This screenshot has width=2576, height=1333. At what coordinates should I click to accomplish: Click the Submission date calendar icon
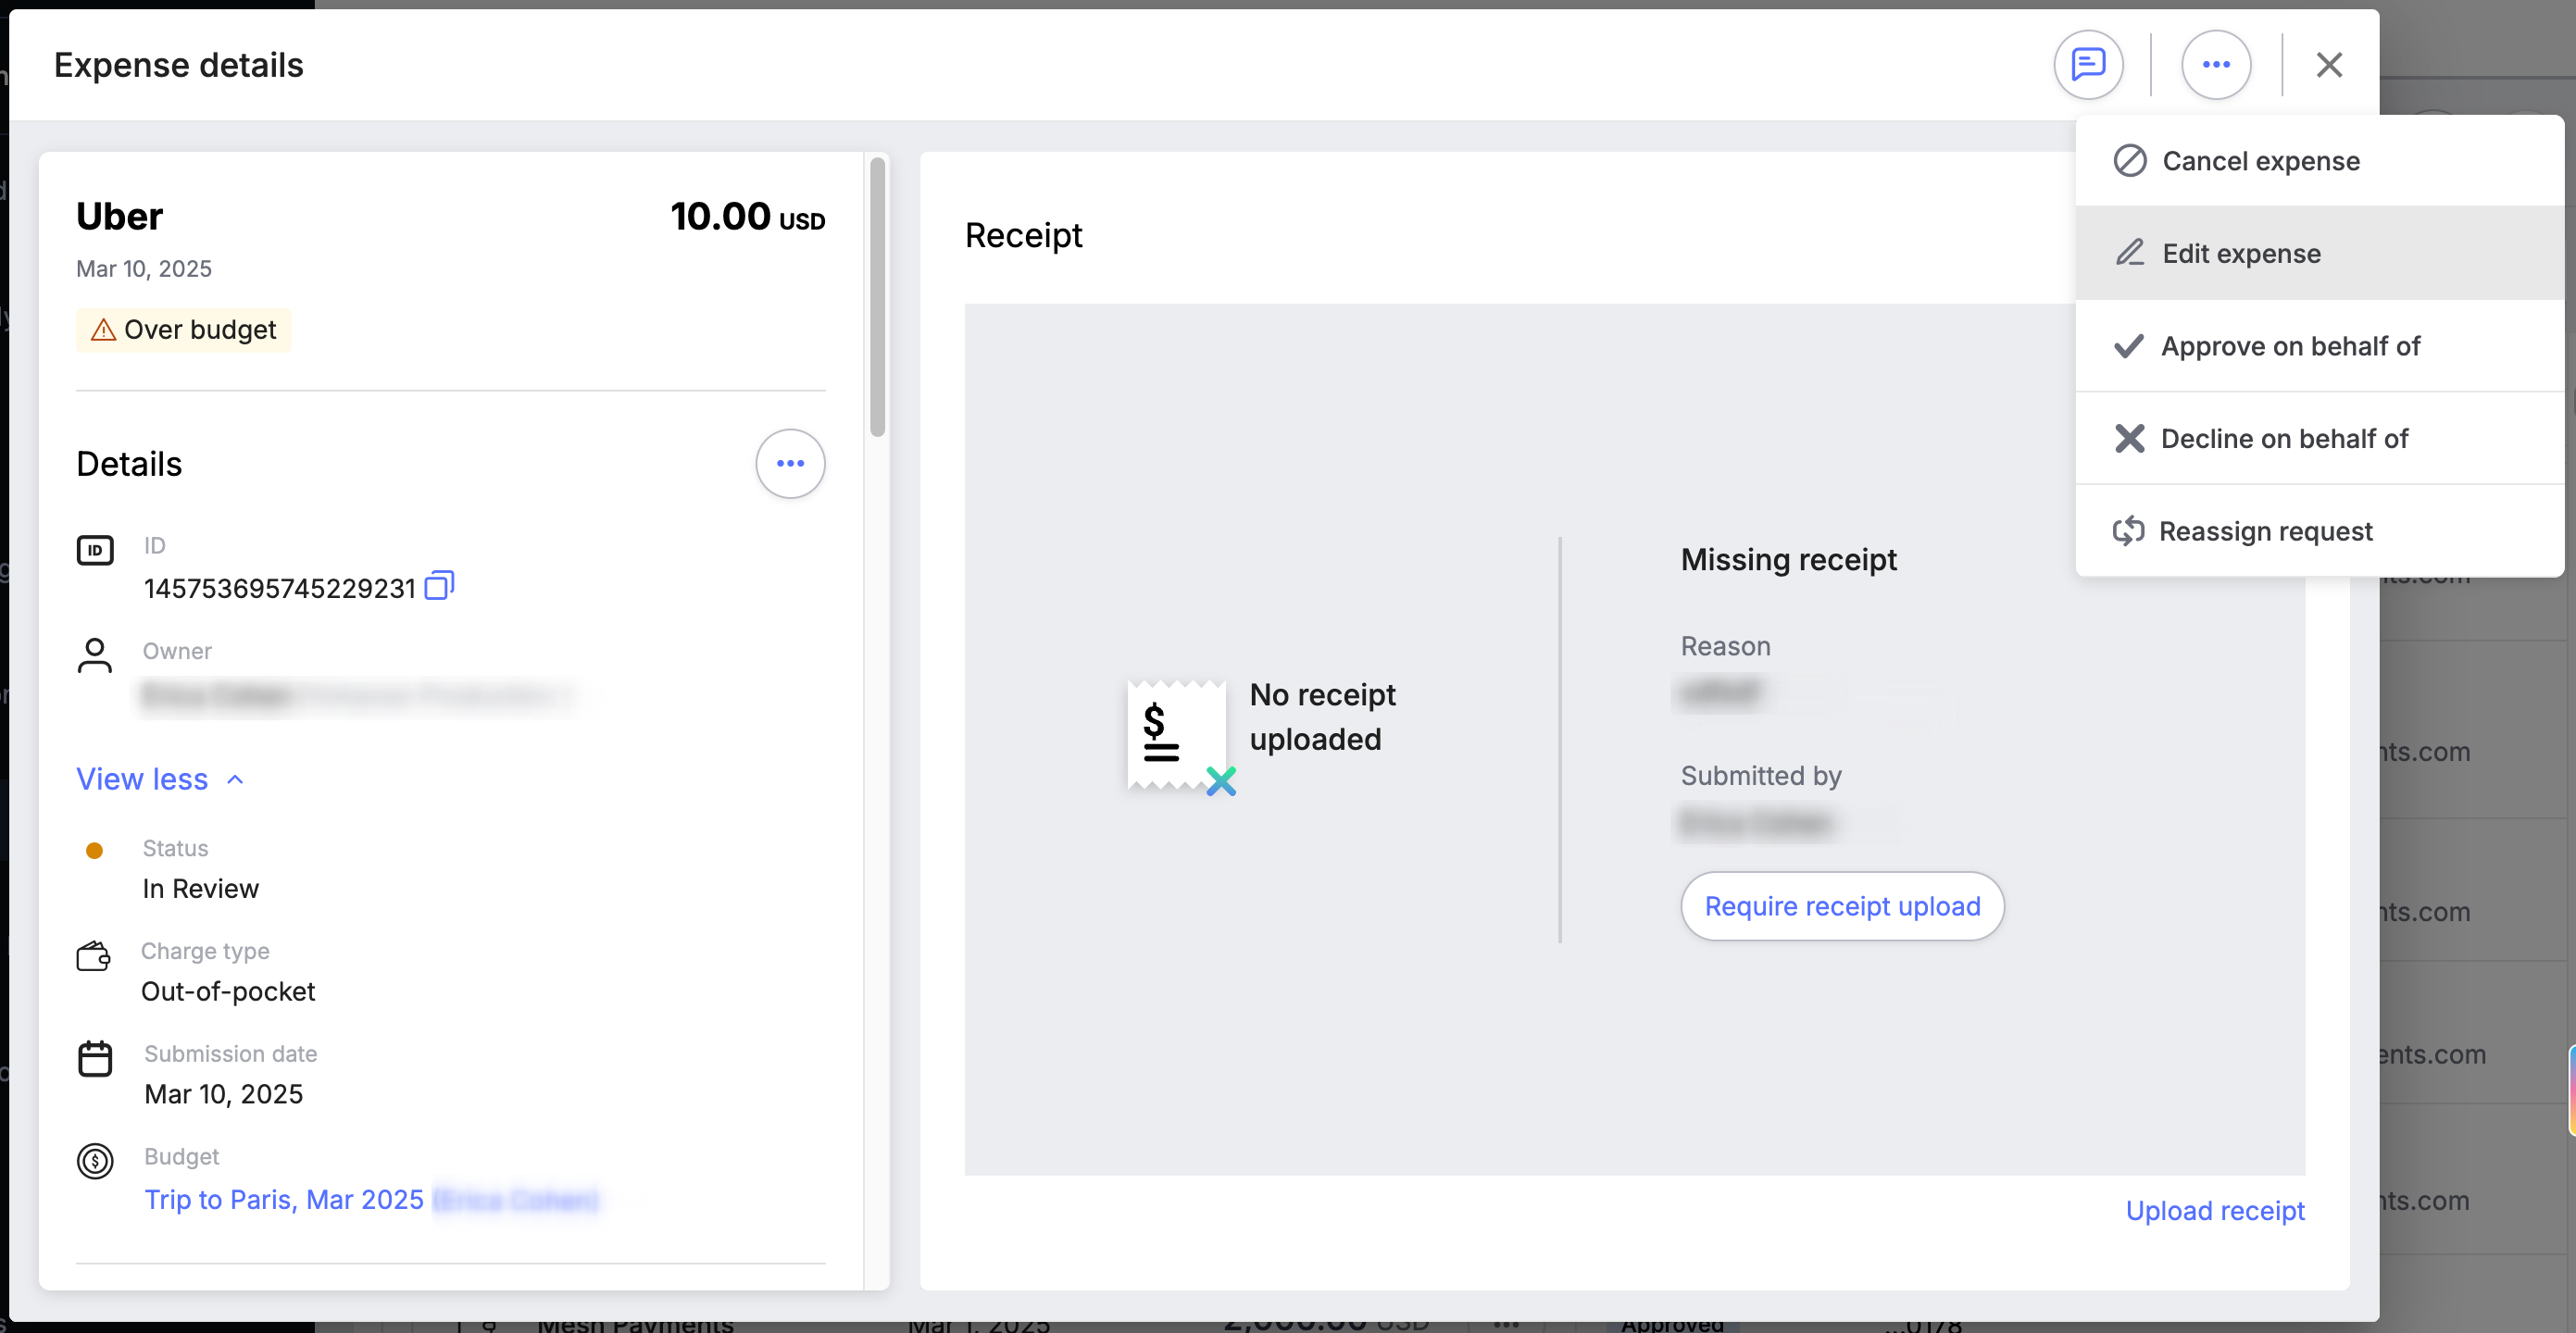click(x=95, y=1059)
